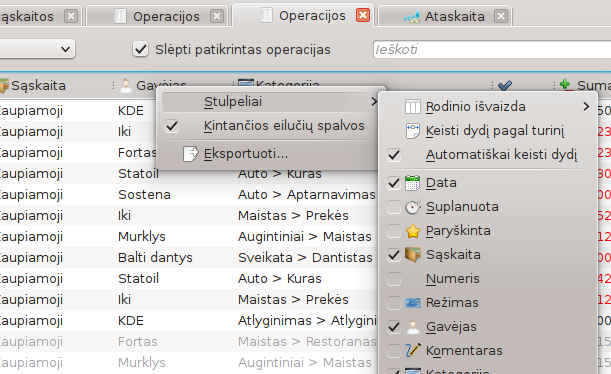Click the active Operacijos tab document icon
This screenshot has width=611, height=374.
pyautogui.click(x=266, y=16)
